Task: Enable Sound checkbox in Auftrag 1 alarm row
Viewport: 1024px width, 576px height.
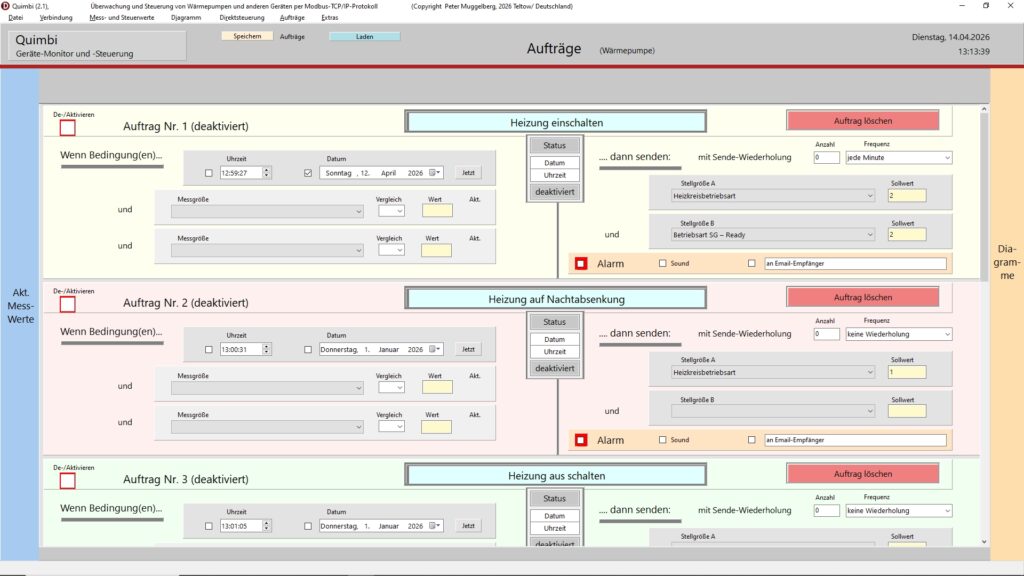Action: click(x=662, y=264)
